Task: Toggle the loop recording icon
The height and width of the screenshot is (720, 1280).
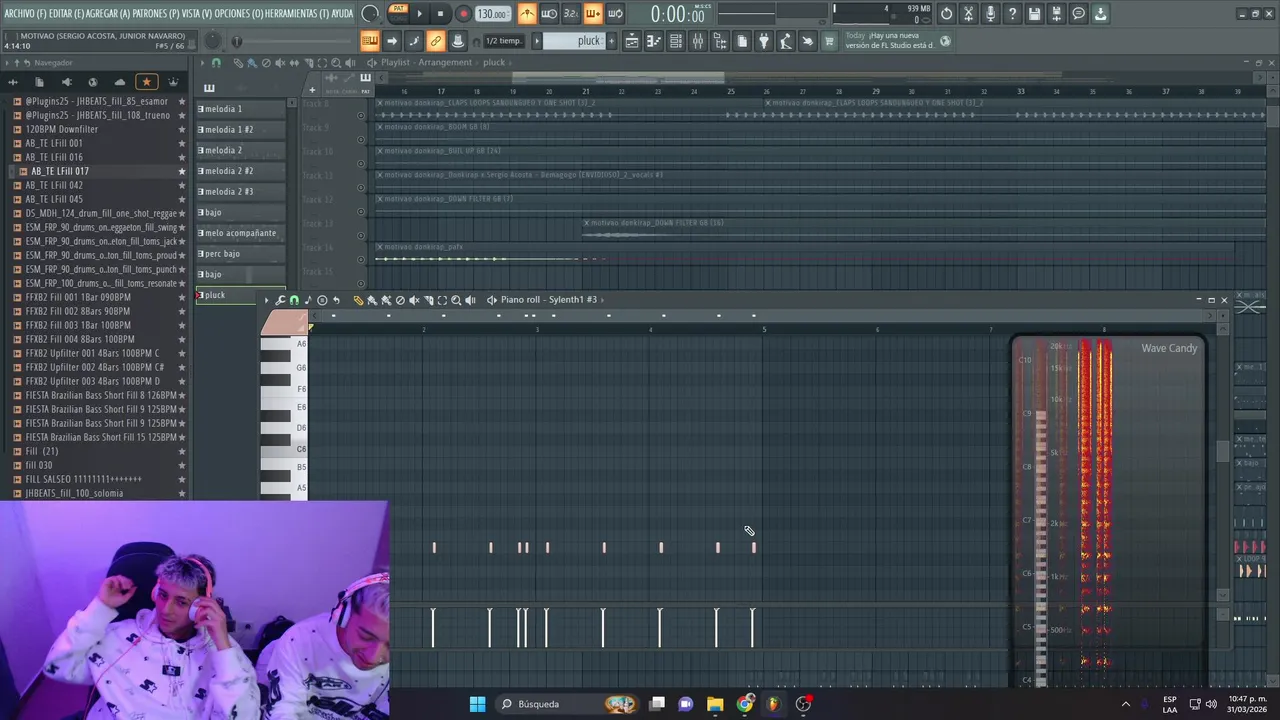Action: pos(615,14)
